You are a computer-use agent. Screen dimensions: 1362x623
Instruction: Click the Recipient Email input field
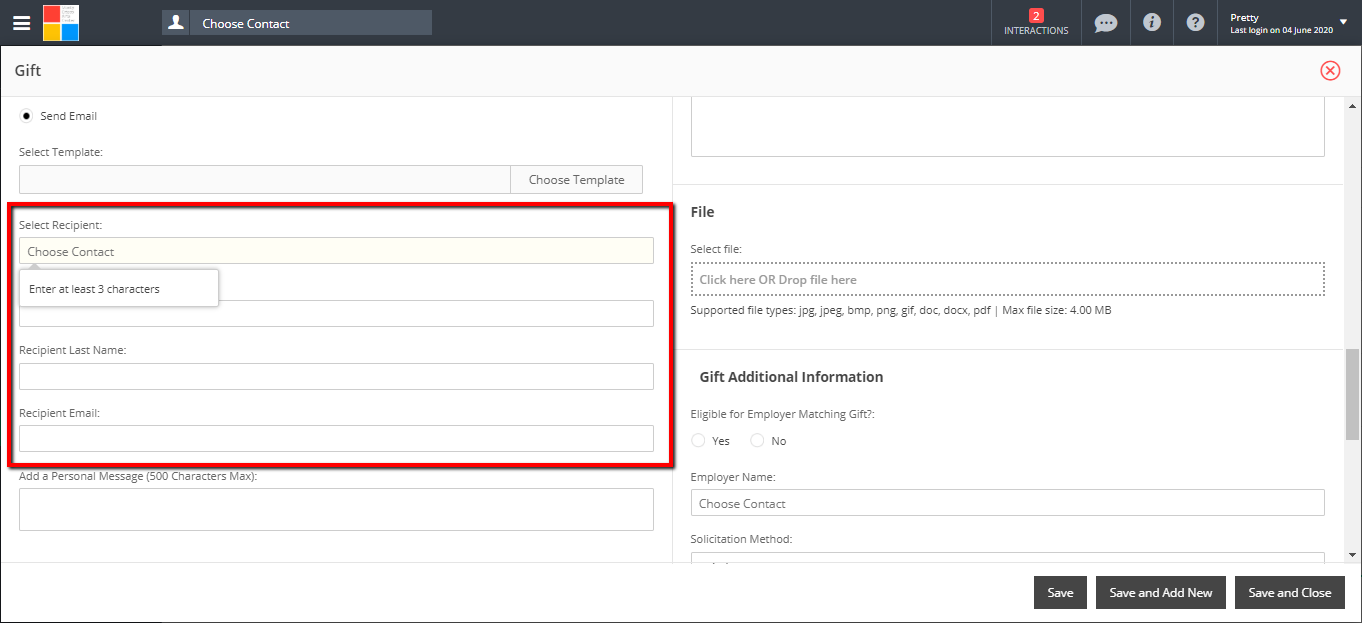(x=336, y=438)
